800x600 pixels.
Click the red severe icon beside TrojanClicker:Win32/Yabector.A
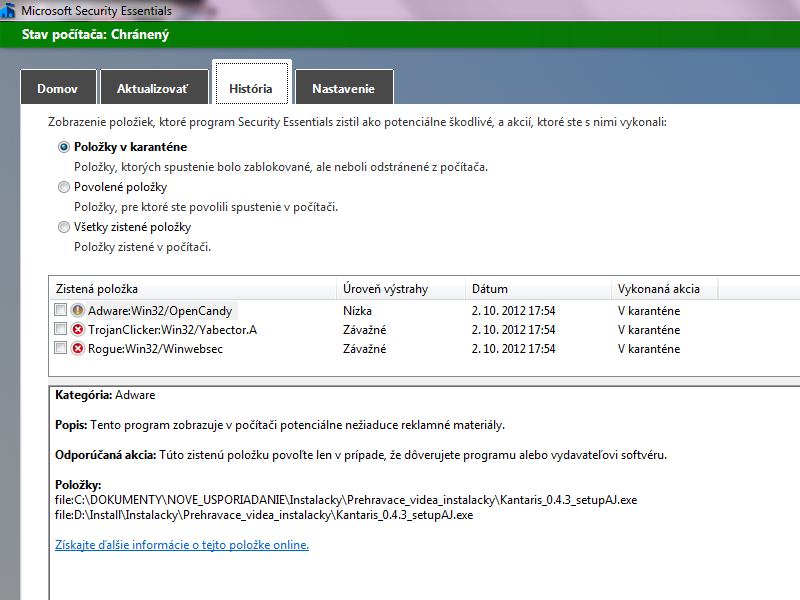[x=78, y=329]
